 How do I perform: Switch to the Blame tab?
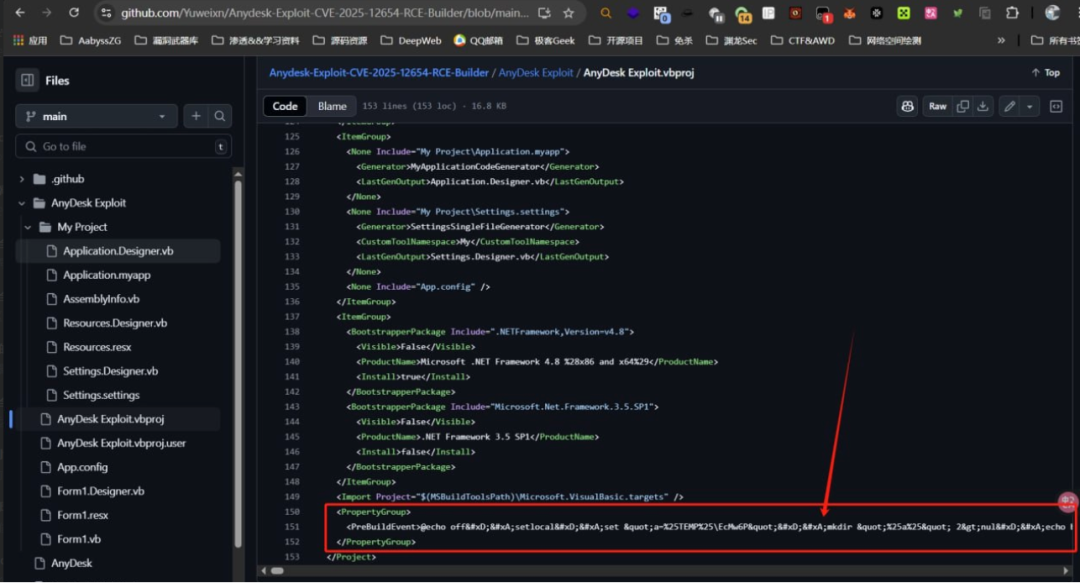pyautogui.click(x=332, y=106)
